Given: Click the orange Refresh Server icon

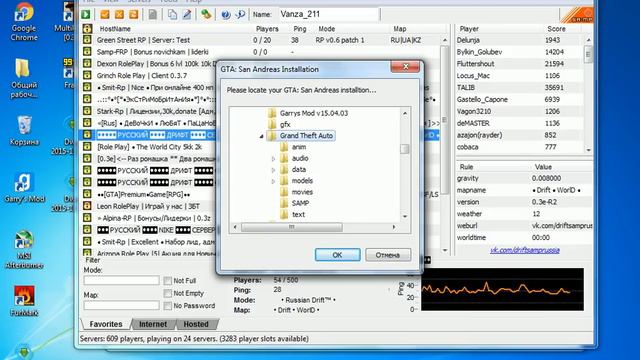Looking at the screenshot, I should click(x=133, y=14).
